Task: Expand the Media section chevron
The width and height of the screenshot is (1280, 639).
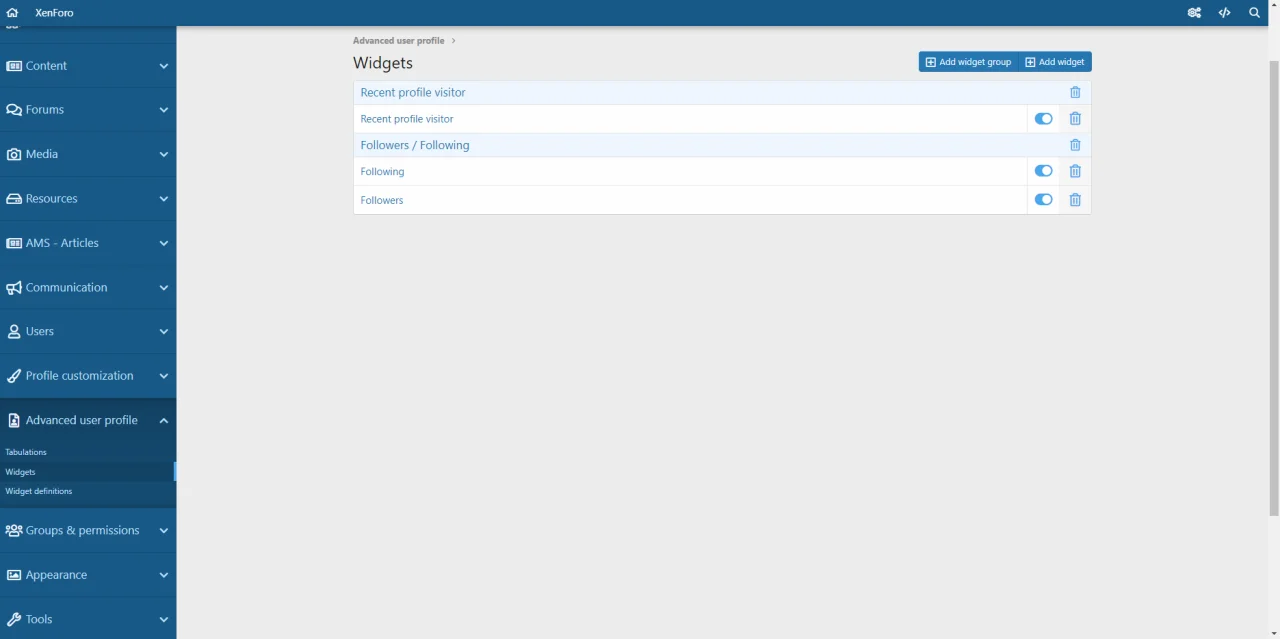Action: [164, 154]
